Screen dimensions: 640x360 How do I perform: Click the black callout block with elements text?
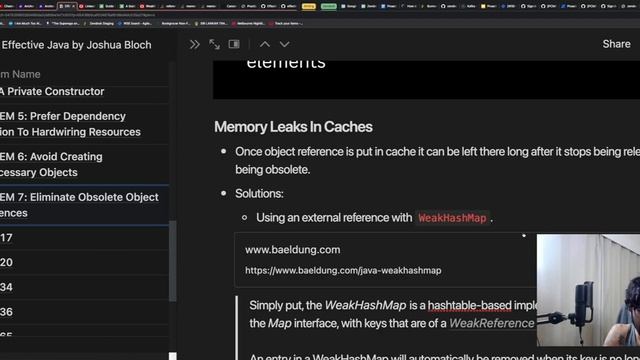click(x=427, y=80)
